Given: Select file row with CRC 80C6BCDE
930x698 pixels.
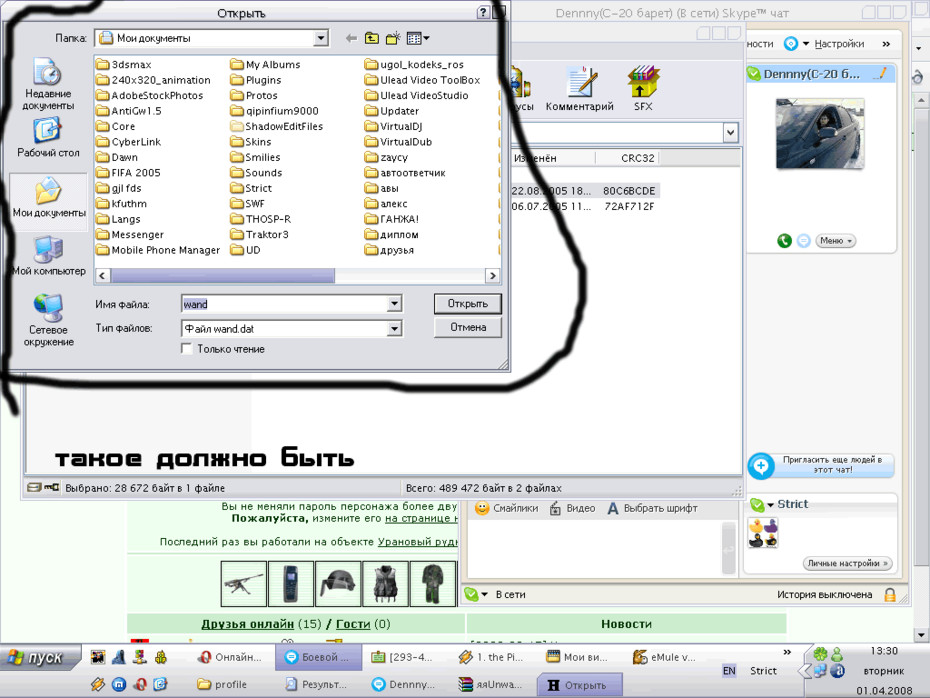Looking at the screenshot, I should [585, 191].
